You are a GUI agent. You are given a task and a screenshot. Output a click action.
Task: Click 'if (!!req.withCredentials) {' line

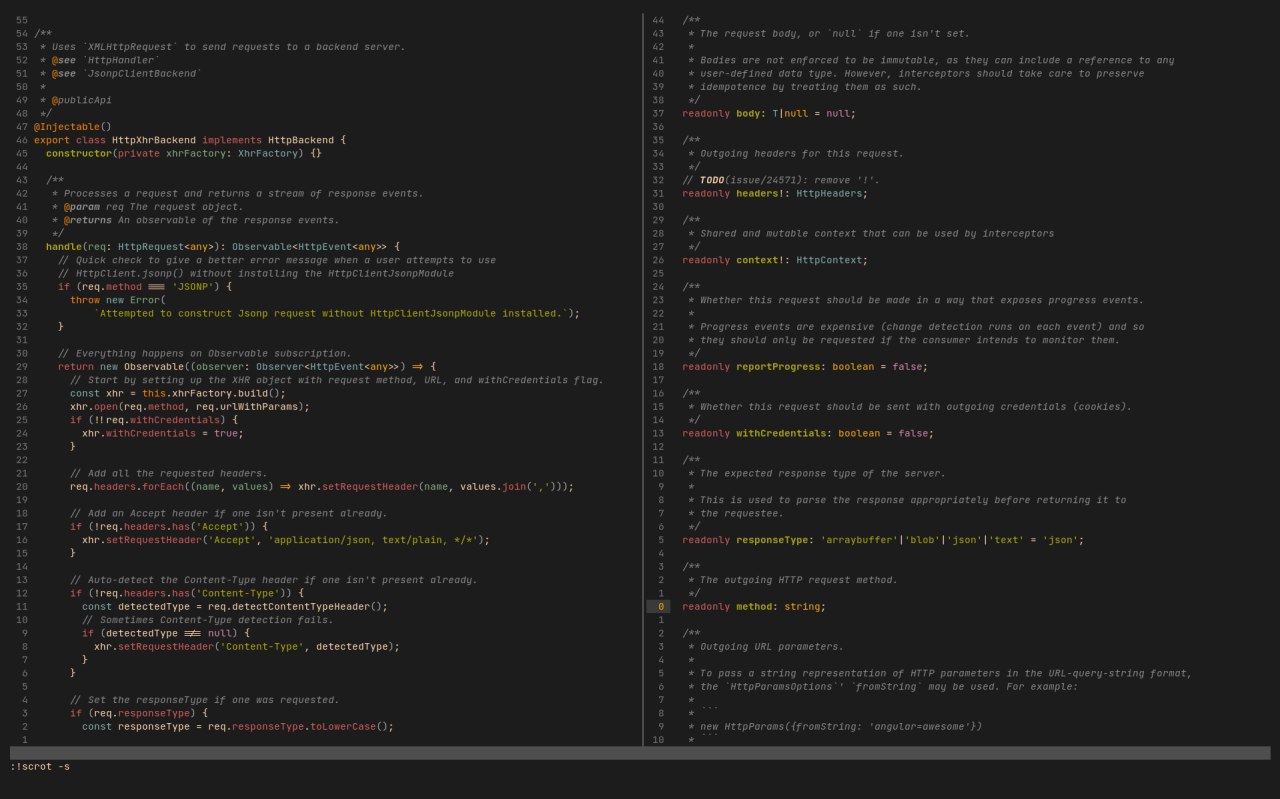coord(154,420)
